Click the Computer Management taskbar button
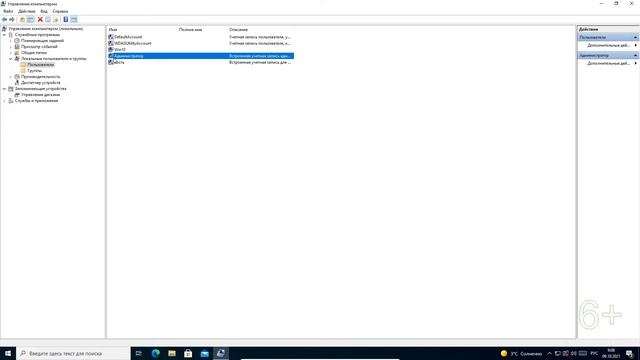The height and width of the screenshot is (360, 640). [x=221, y=353]
